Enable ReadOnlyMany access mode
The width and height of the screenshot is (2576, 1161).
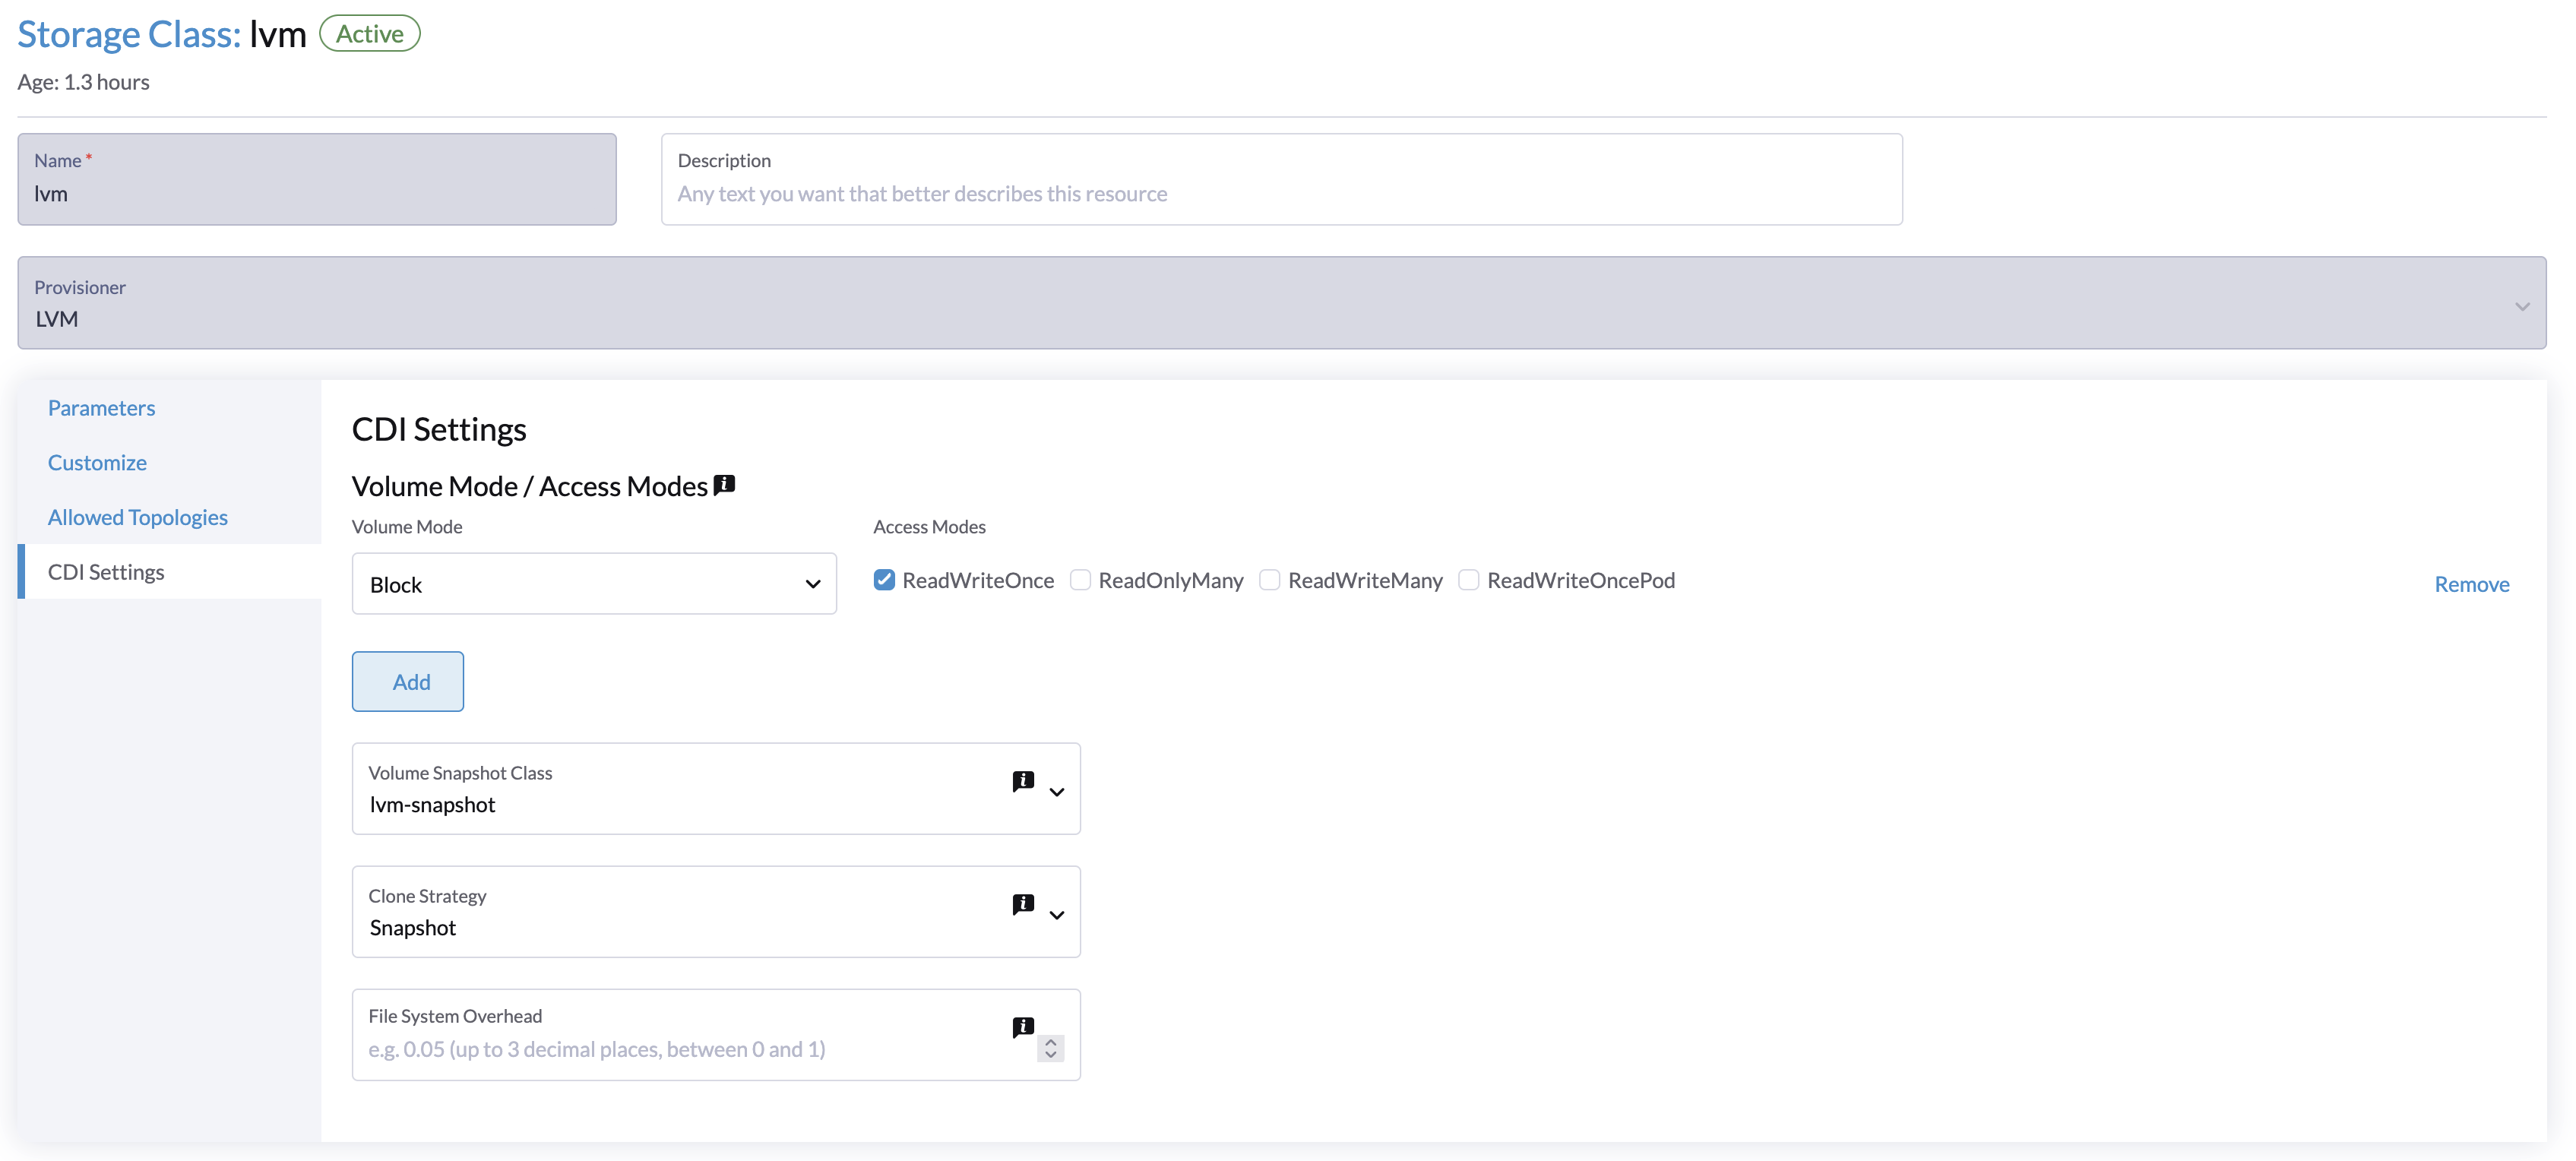(x=1080, y=580)
